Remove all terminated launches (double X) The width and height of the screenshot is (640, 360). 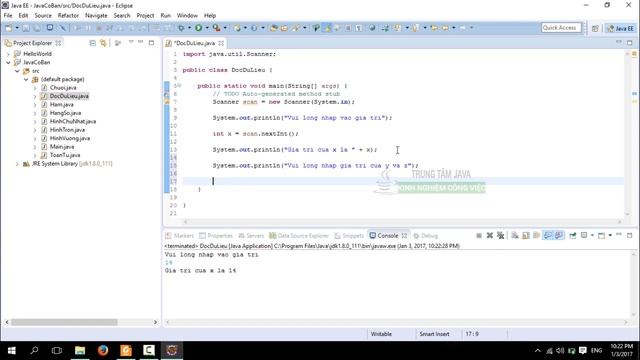pyautogui.click(x=500, y=236)
